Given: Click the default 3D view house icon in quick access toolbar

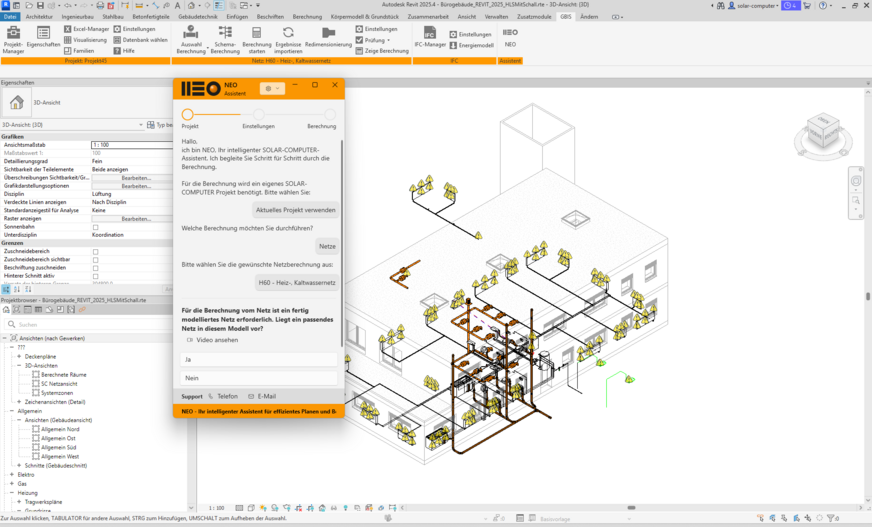Looking at the screenshot, I should (x=191, y=6).
